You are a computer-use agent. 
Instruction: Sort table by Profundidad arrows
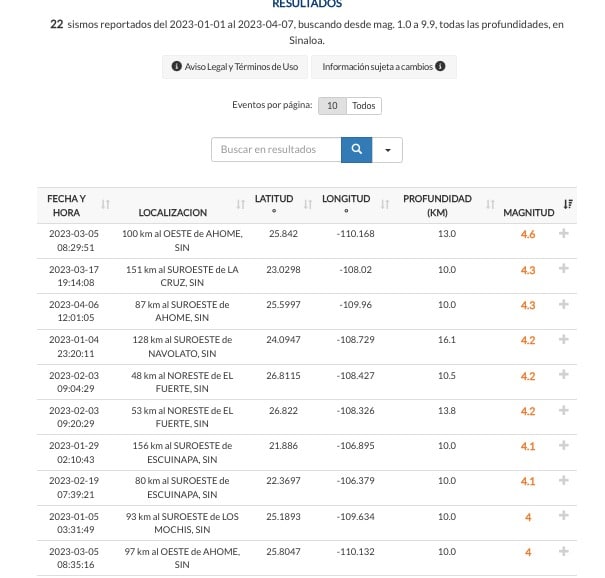click(490, 204)
